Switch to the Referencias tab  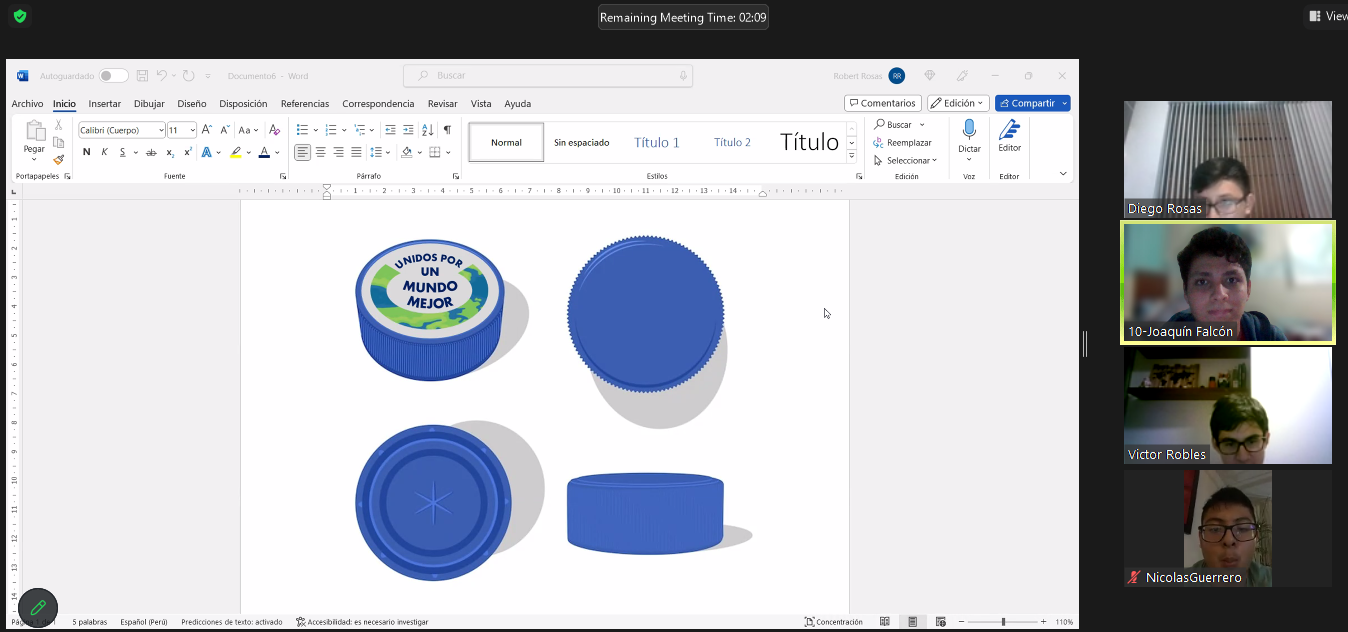305,104
